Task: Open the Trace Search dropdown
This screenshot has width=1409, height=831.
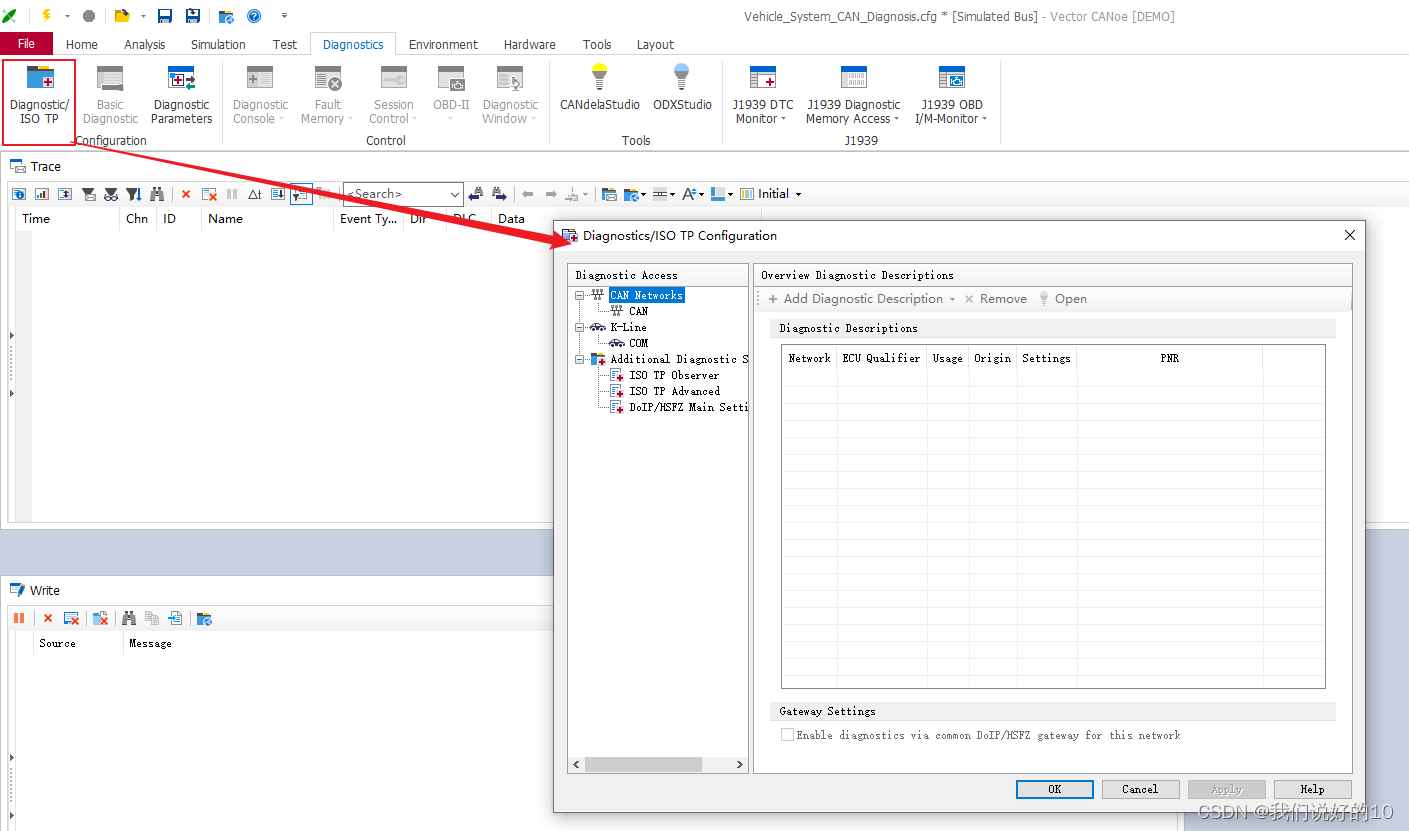Action: [x=455, y=194]
